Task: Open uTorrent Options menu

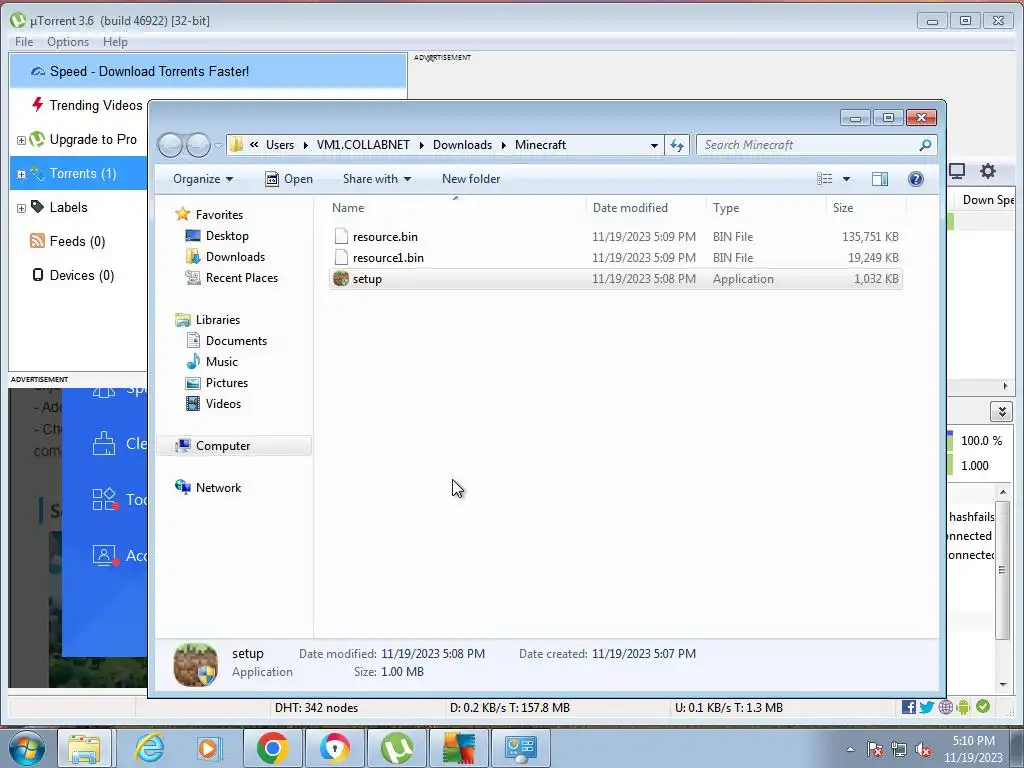Action: 68,42
